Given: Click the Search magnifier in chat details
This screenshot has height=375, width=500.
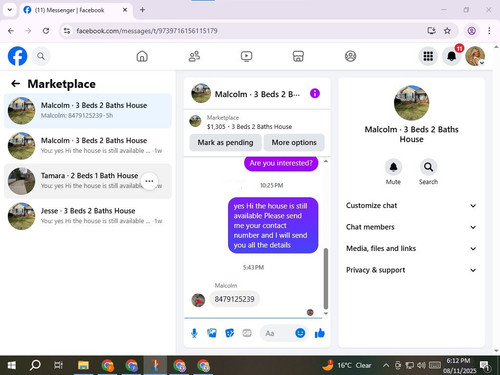Looking at the screenshot, I should click(428, 167).
